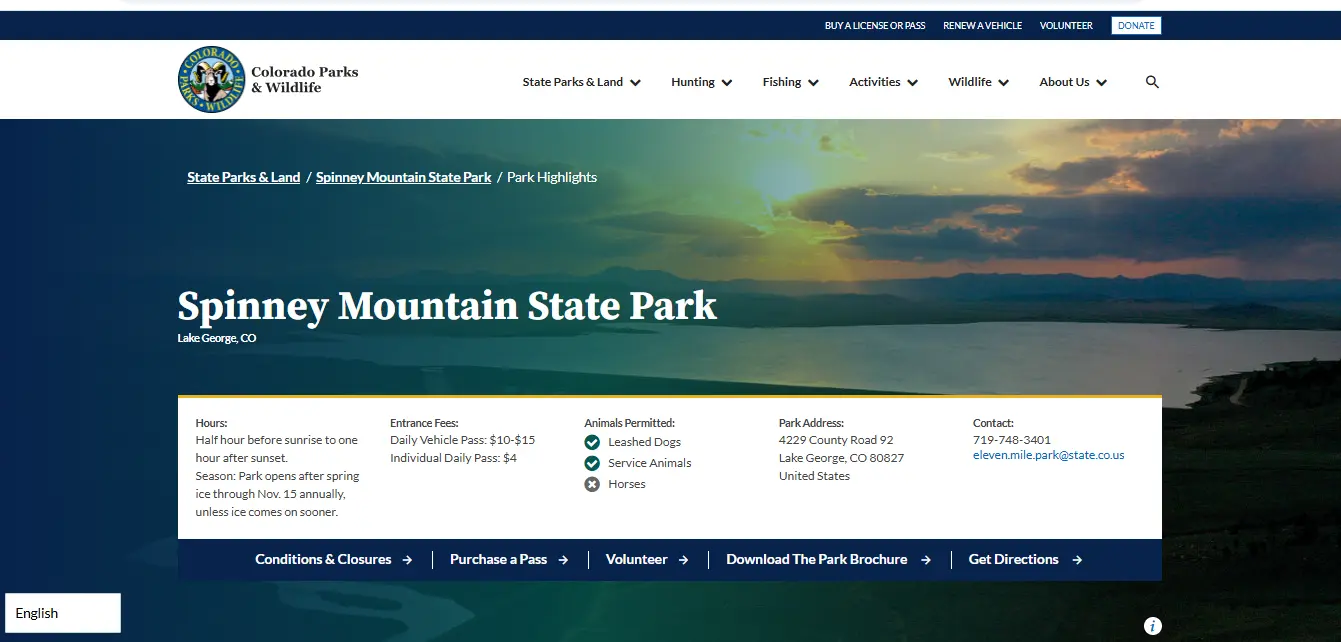Open the Activities navigation item
The height and width of the screenshot is (642, 1341).
coord(874,82)
